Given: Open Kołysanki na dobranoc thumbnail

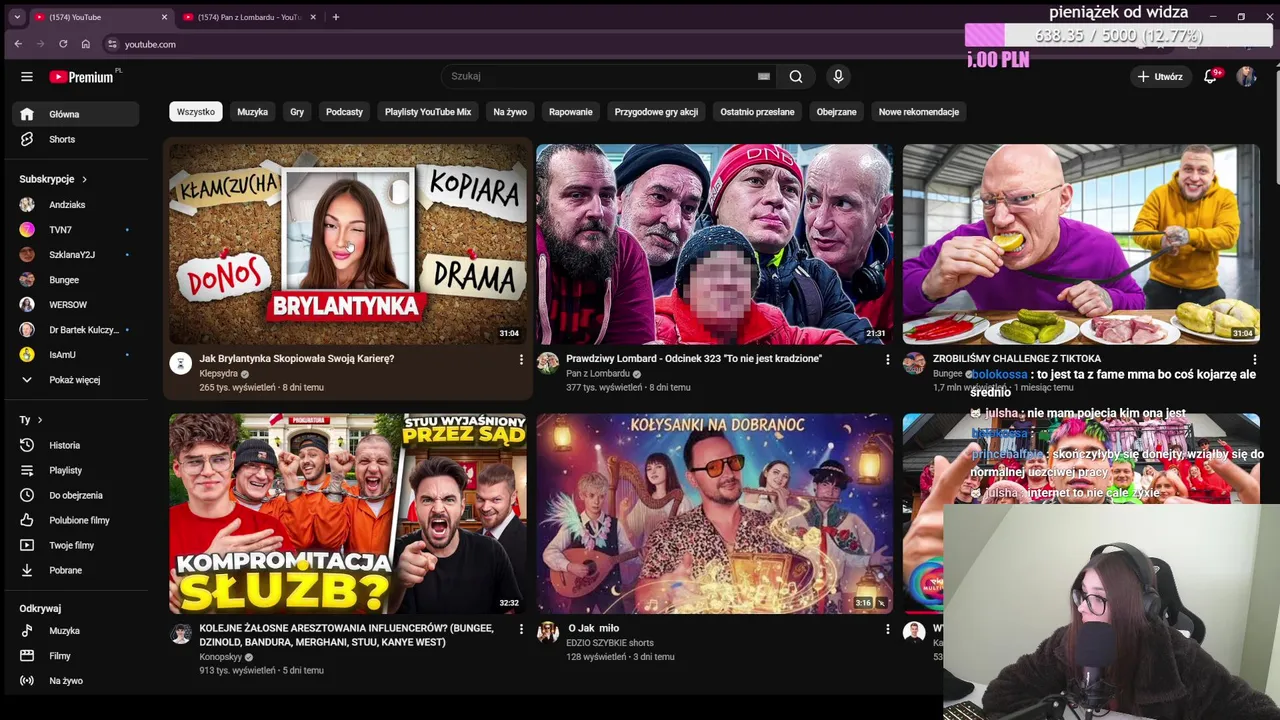Looking at the screenshot, I should 715,514.
